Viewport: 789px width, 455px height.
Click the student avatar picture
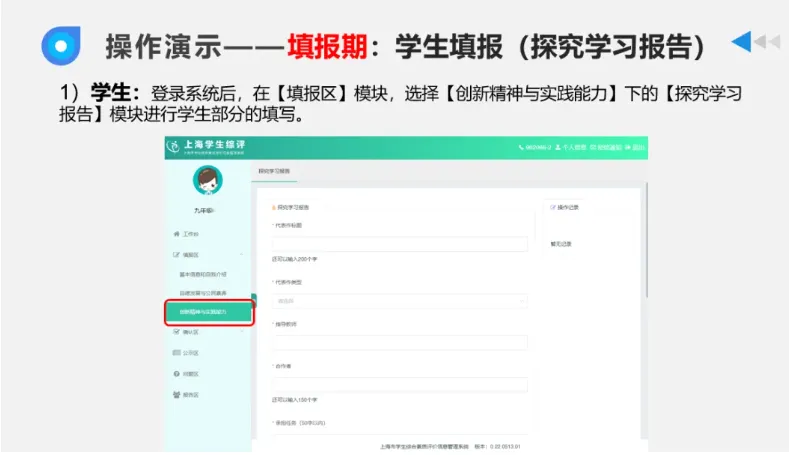(x=207, y=180)
